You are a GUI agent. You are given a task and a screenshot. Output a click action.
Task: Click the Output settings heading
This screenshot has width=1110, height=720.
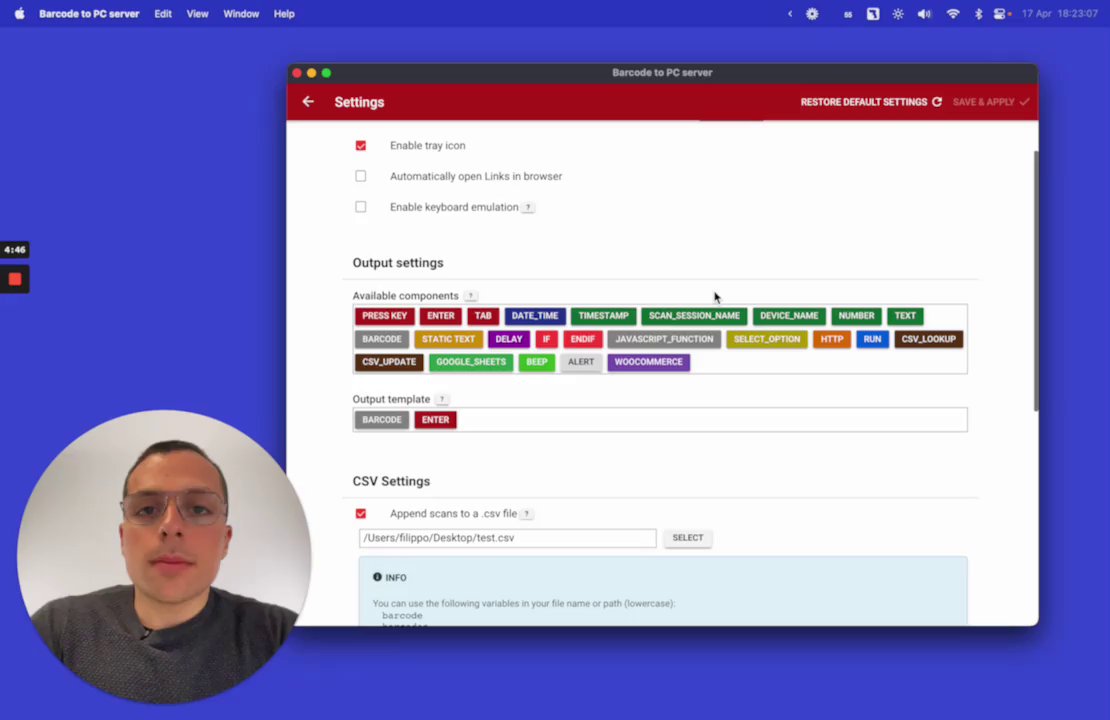(398, 263)
